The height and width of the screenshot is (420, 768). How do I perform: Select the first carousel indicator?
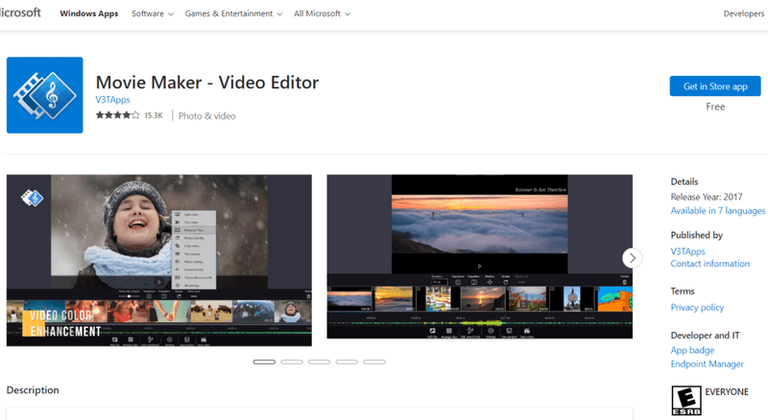pos(264,362)
